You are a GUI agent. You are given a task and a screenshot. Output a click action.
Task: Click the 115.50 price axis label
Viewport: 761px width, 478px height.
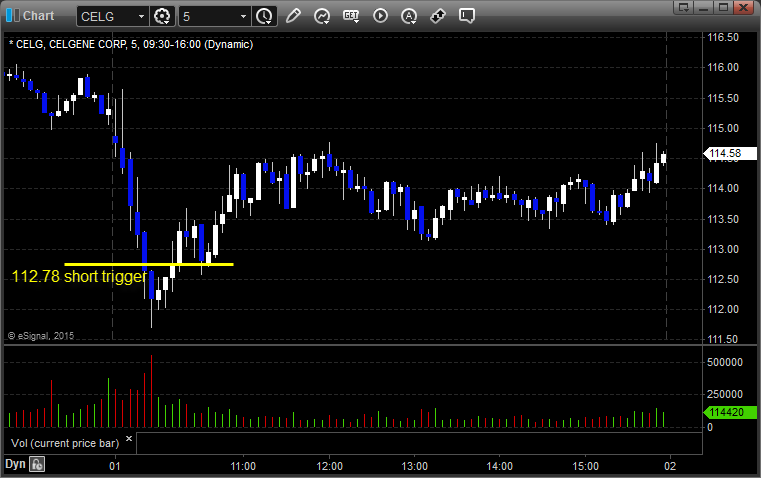(723, 98)
